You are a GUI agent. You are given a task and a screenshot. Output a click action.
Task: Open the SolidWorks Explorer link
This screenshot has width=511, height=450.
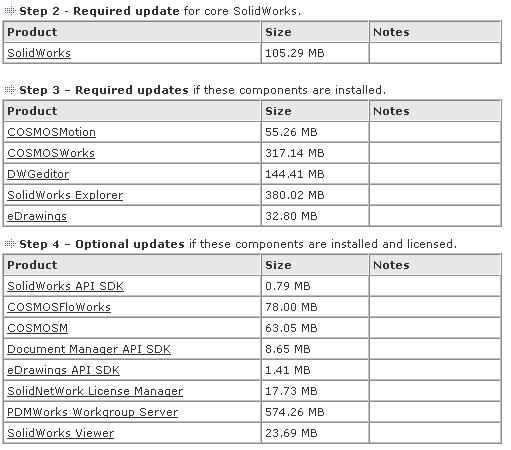click(65, 195)
